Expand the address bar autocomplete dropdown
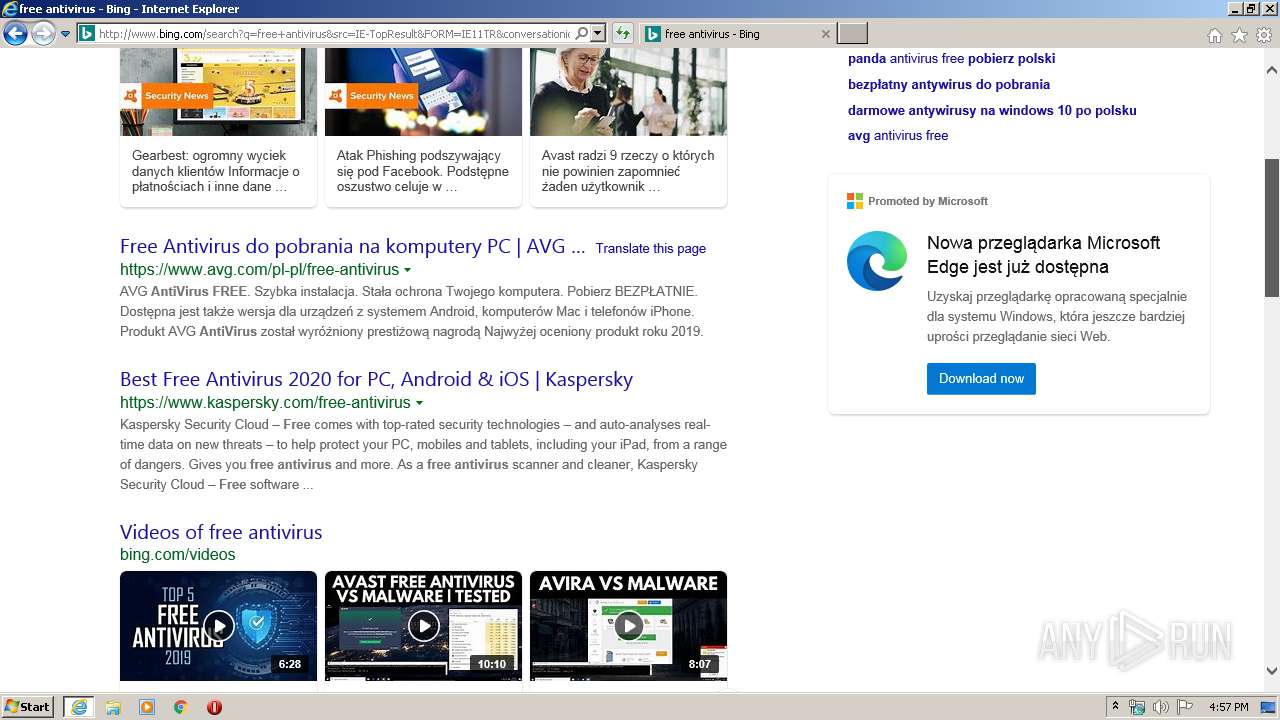This screenshot has width=1280, height=720. pos(598,33)
